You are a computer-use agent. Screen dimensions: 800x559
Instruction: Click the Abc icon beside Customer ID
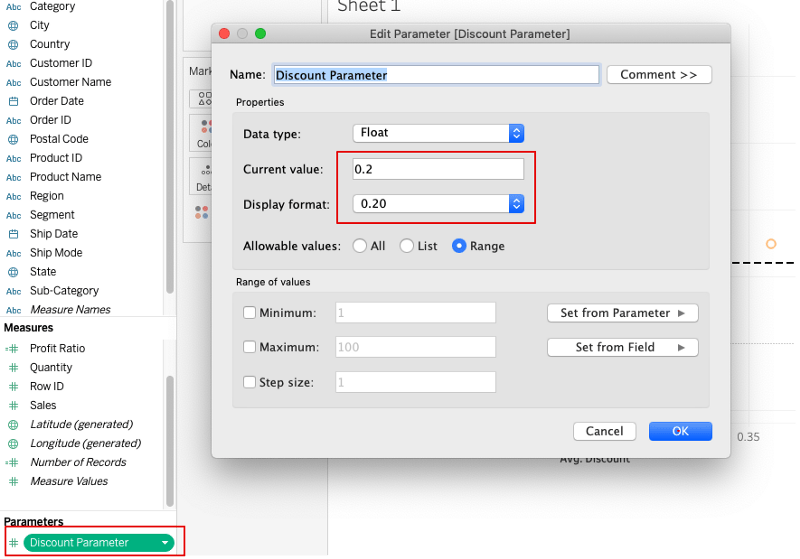(14, 64)
